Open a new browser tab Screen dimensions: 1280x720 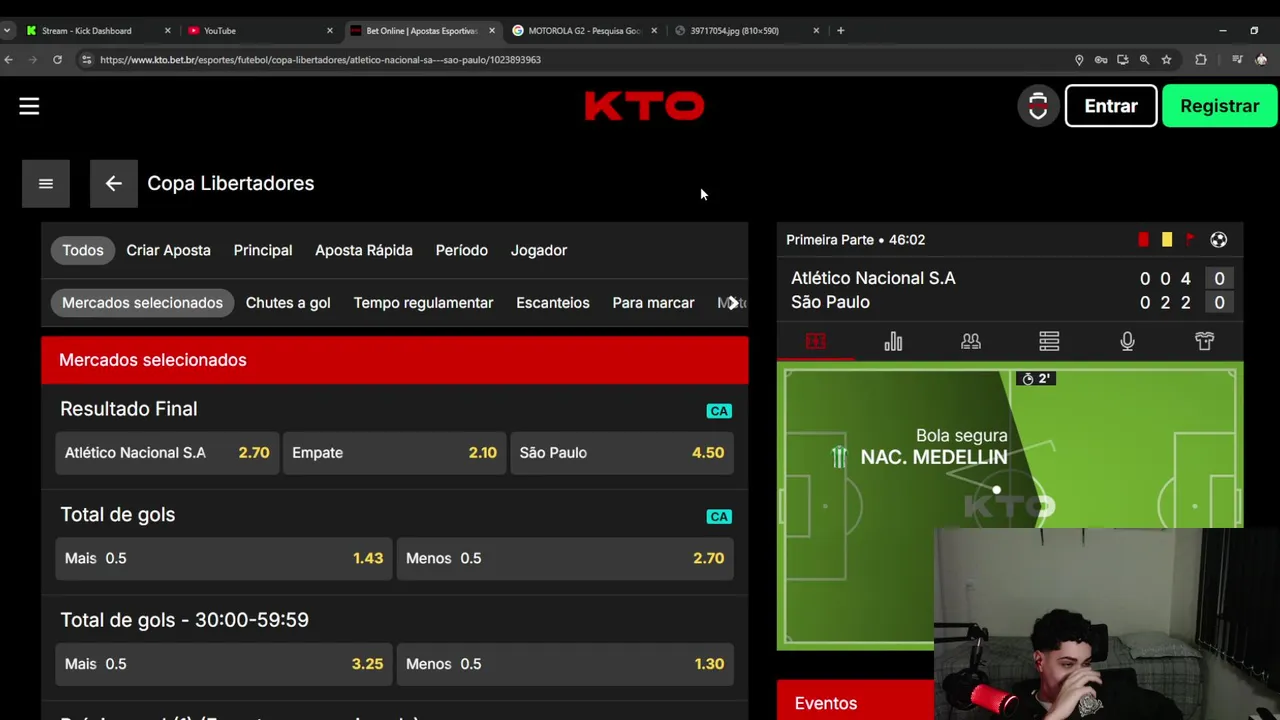(x=840, y=31)
